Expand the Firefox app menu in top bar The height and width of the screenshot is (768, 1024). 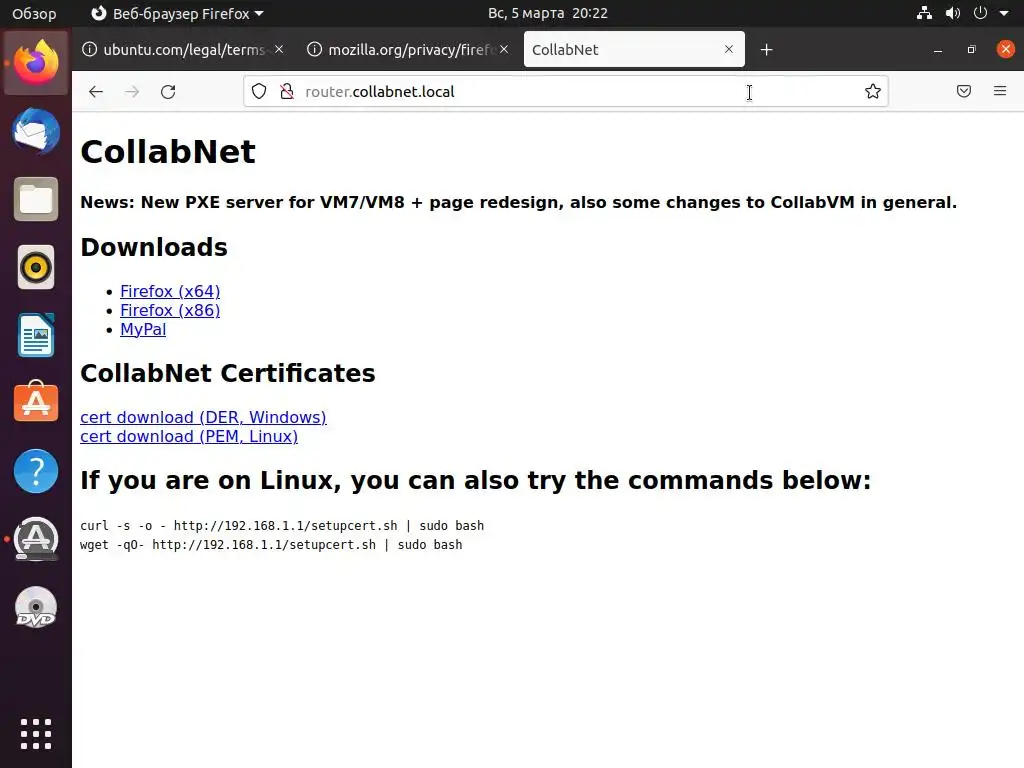click(x=177, y=13)
